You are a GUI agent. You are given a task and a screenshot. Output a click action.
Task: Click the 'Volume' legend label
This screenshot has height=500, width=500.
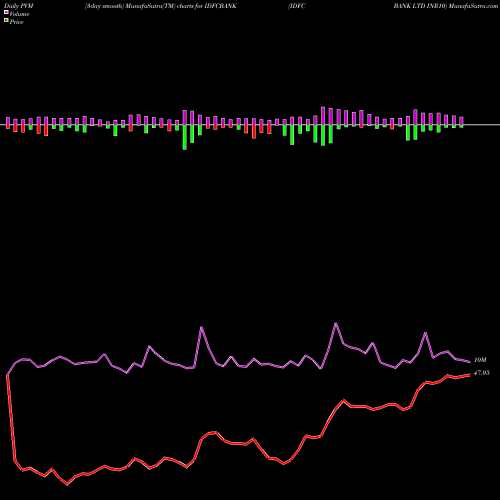click(19, 14)
